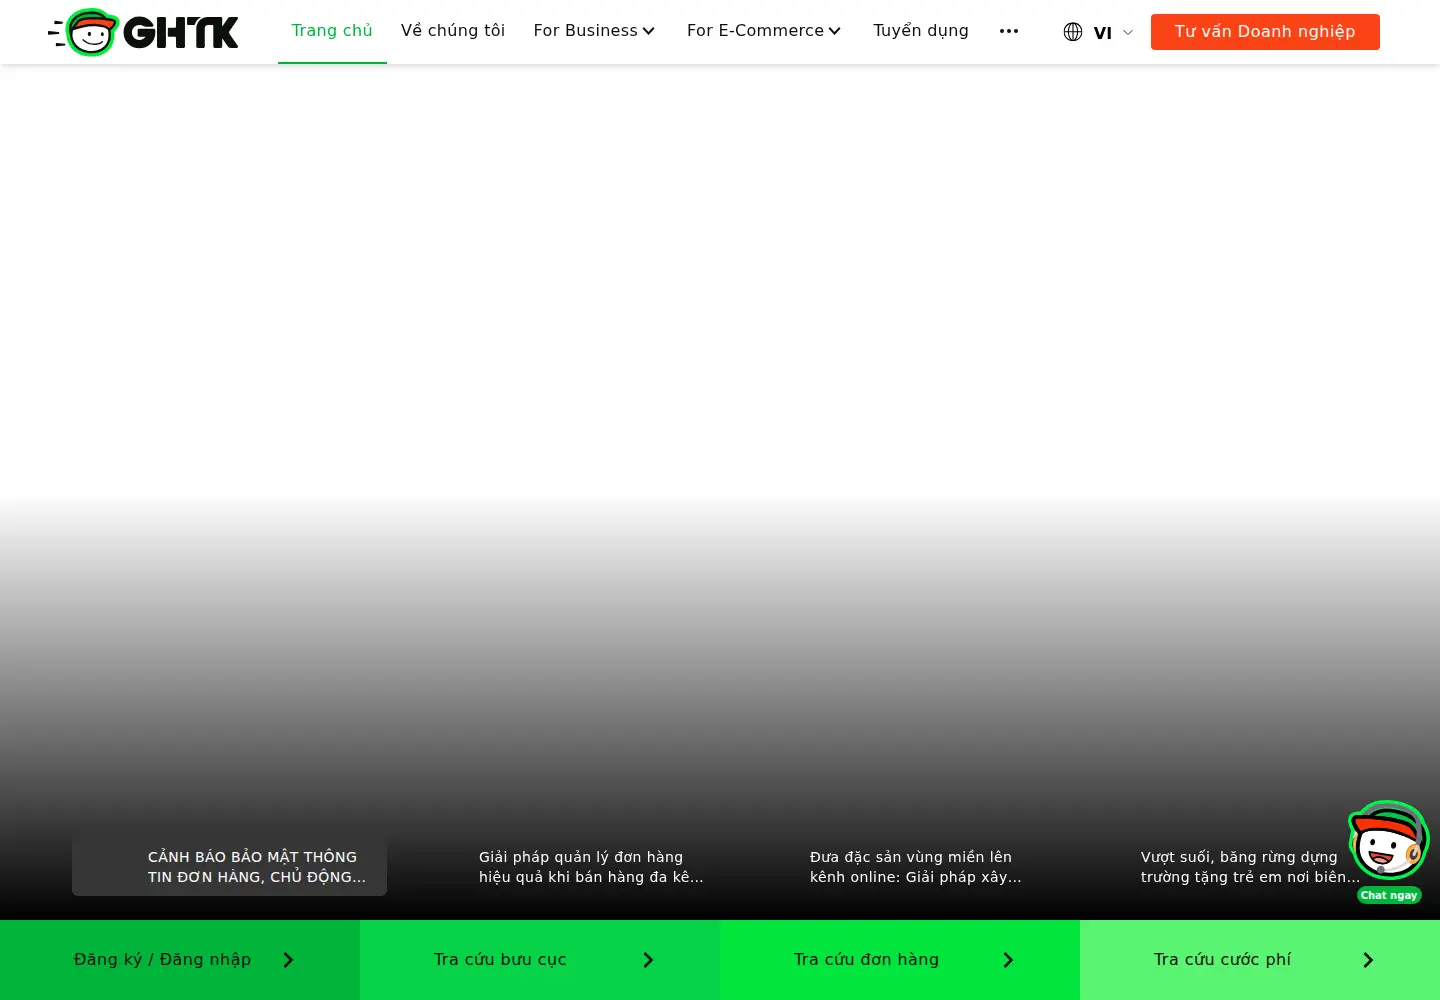1440x1000 pixels.
Task: Click Tư vấn Doanh nghiệp button
Action: tap(1265, 32)
